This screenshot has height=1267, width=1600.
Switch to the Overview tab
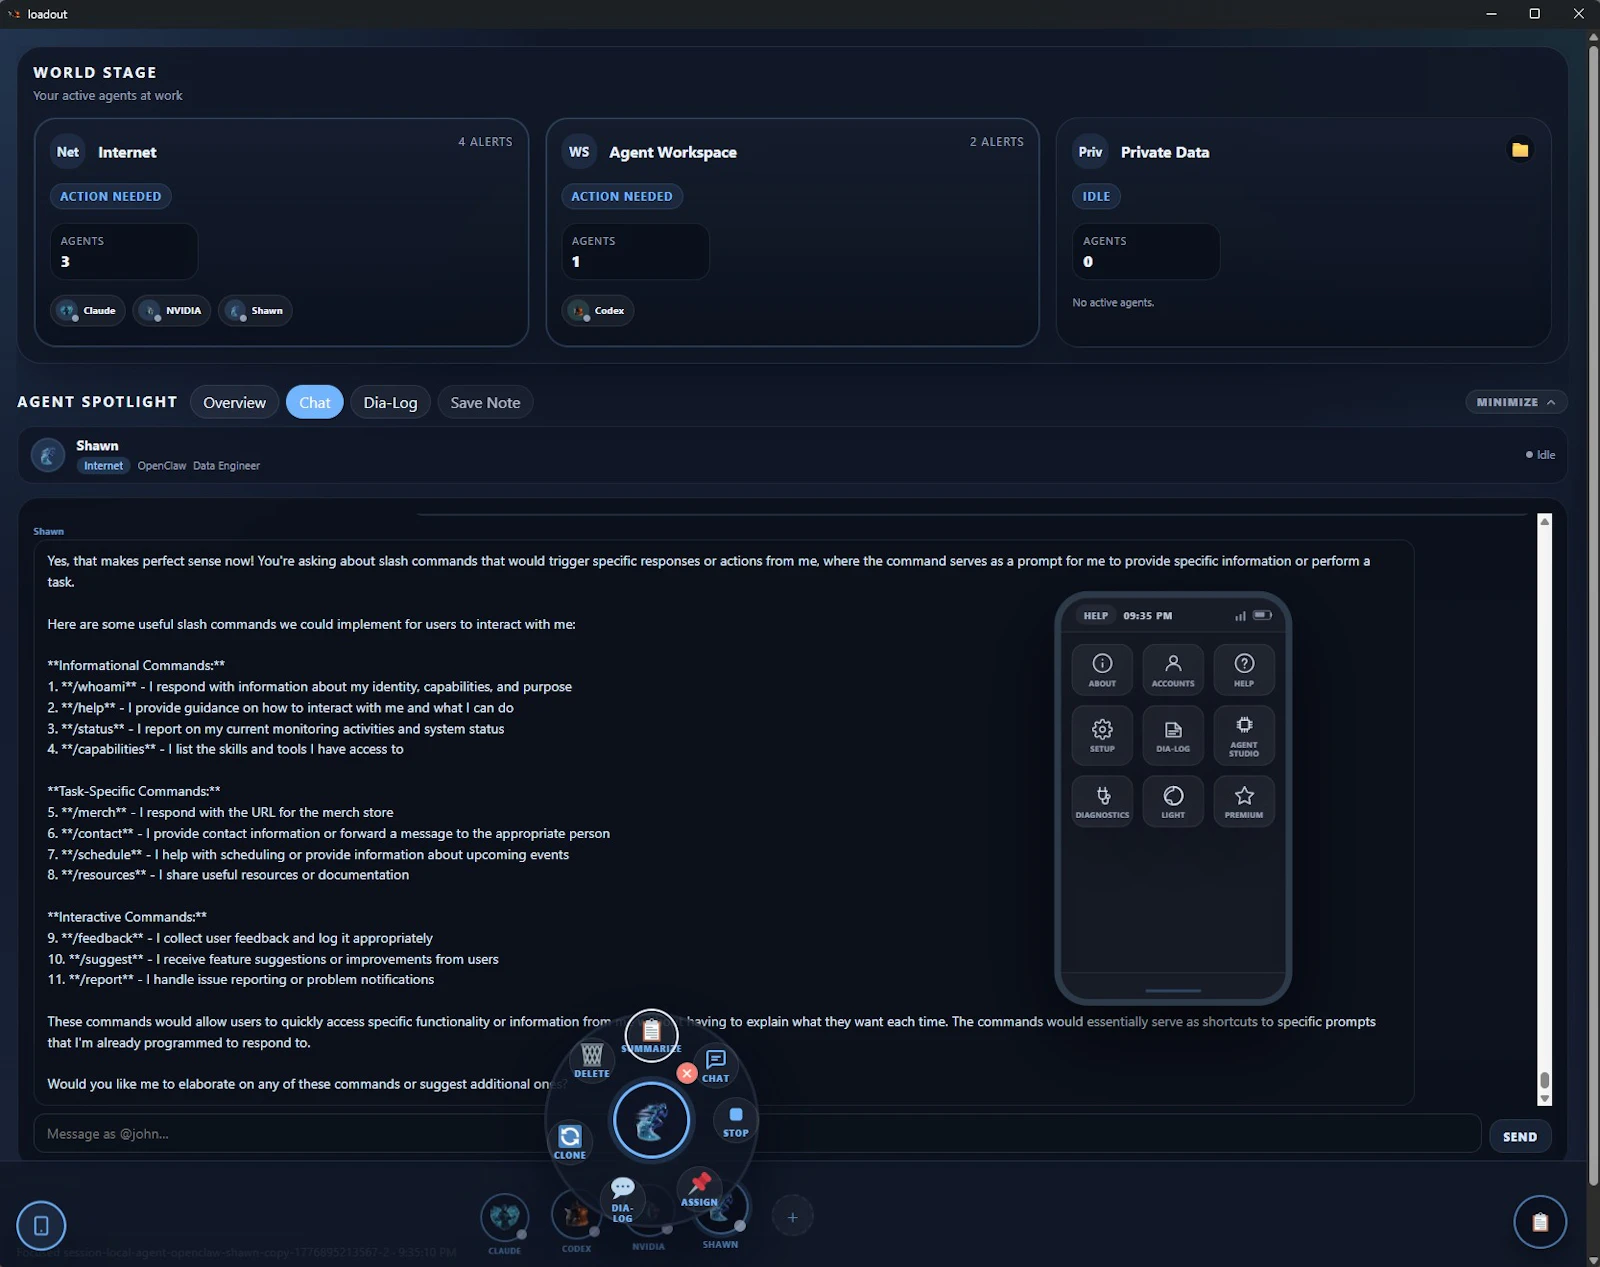(x=235, y=402)
